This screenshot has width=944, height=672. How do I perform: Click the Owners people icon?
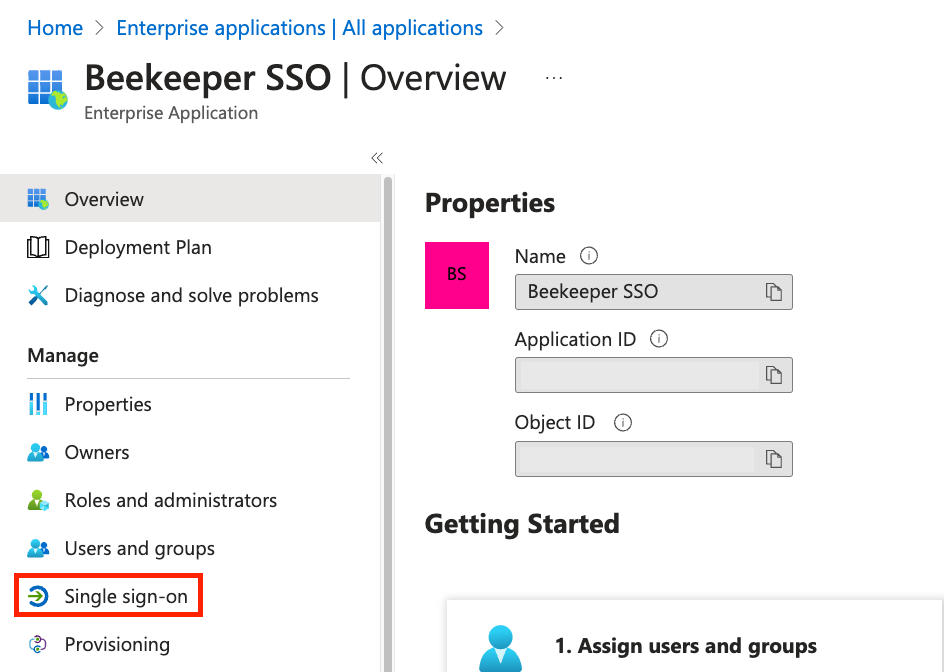coord(38,452)
